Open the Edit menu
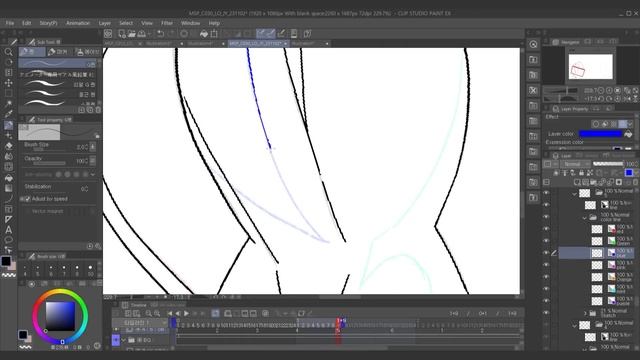Image resolution: width=640 pixels, height=360 pixels. click(x=27, y=23)
